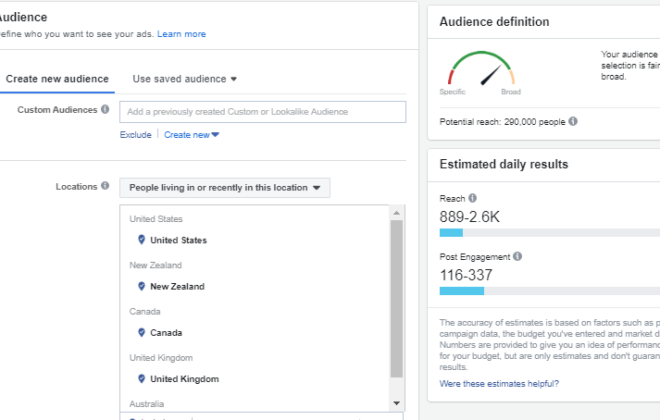Click the United Kingdom location pin icon
The width and height of the screenshot is (660, 420).
141,378
